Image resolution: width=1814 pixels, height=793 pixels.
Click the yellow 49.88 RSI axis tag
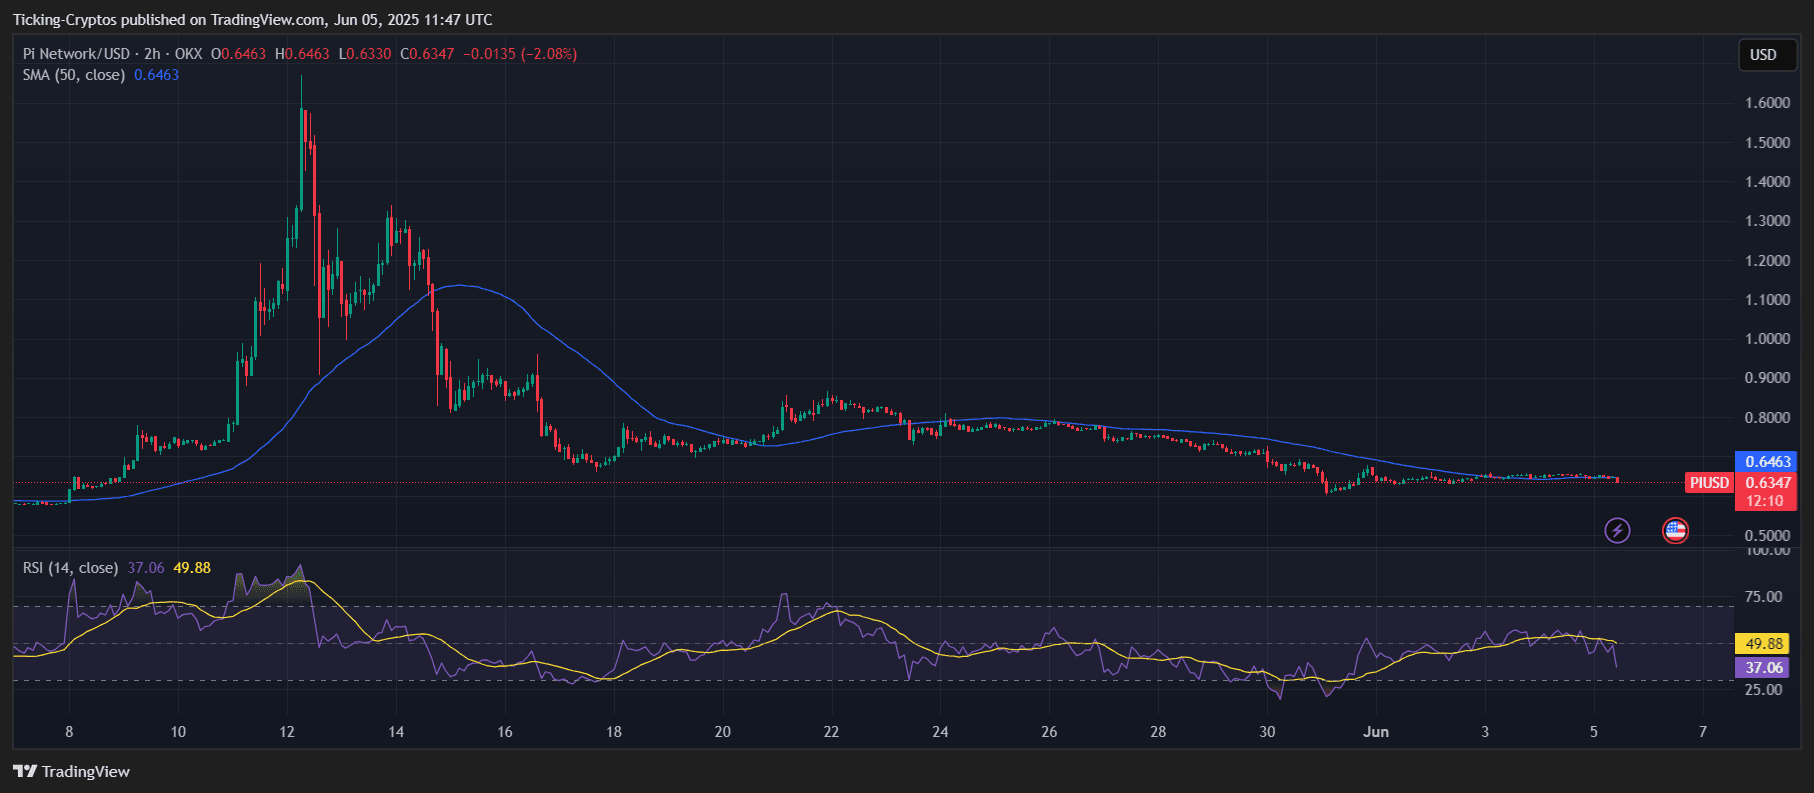[1763, 644]
